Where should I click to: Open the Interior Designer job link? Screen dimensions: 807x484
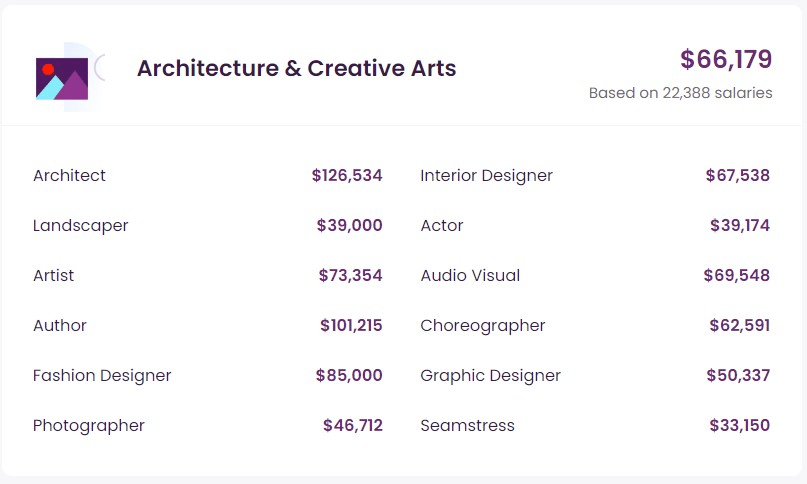(x=486, y=176)
